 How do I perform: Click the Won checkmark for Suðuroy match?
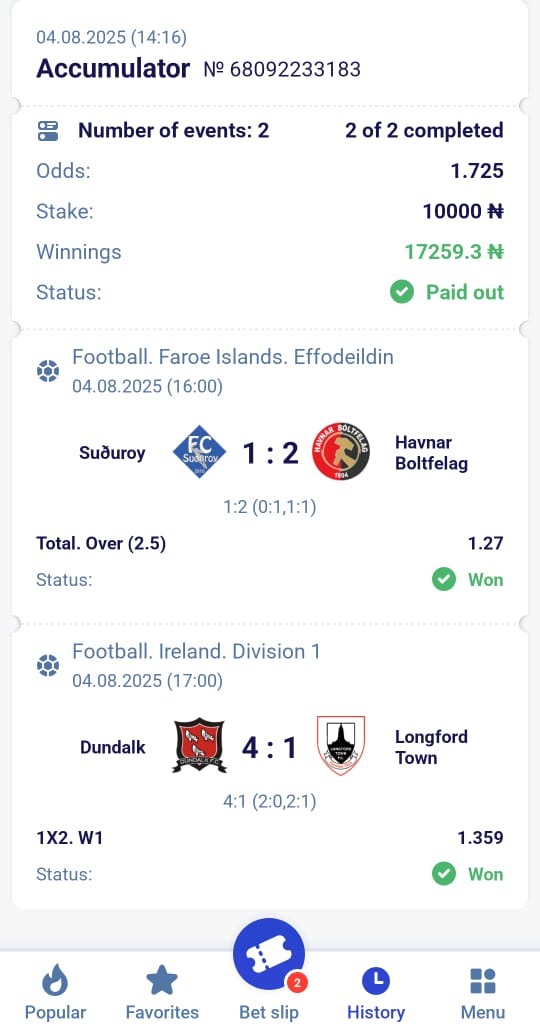(x=444, y=580)
